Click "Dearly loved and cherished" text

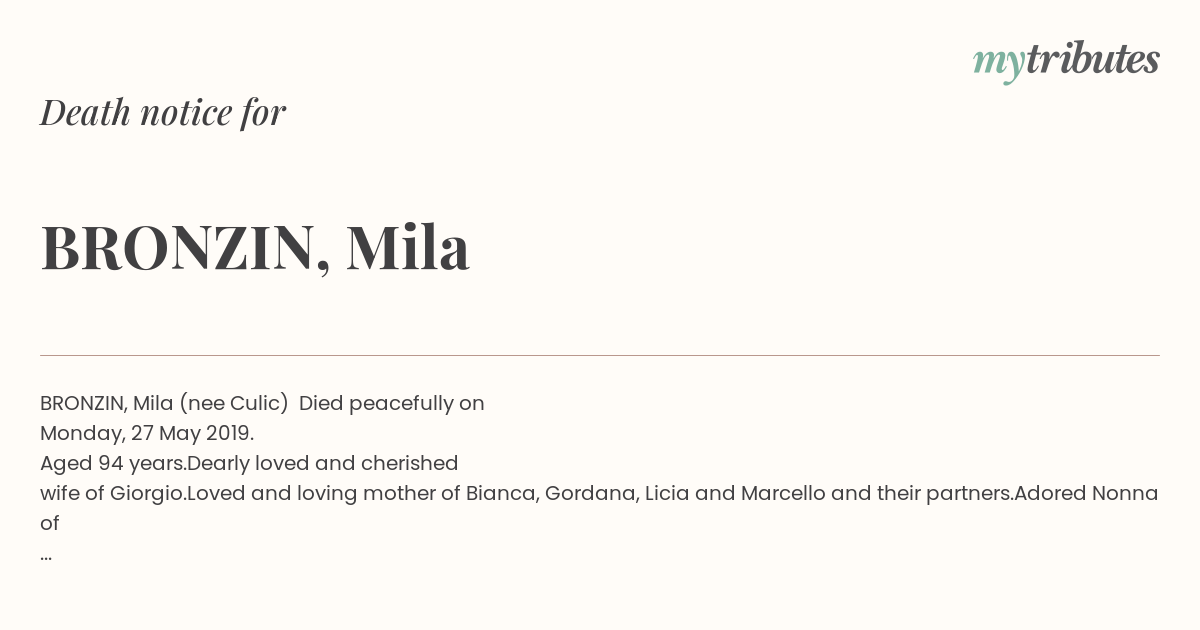[x=323, y=463]
